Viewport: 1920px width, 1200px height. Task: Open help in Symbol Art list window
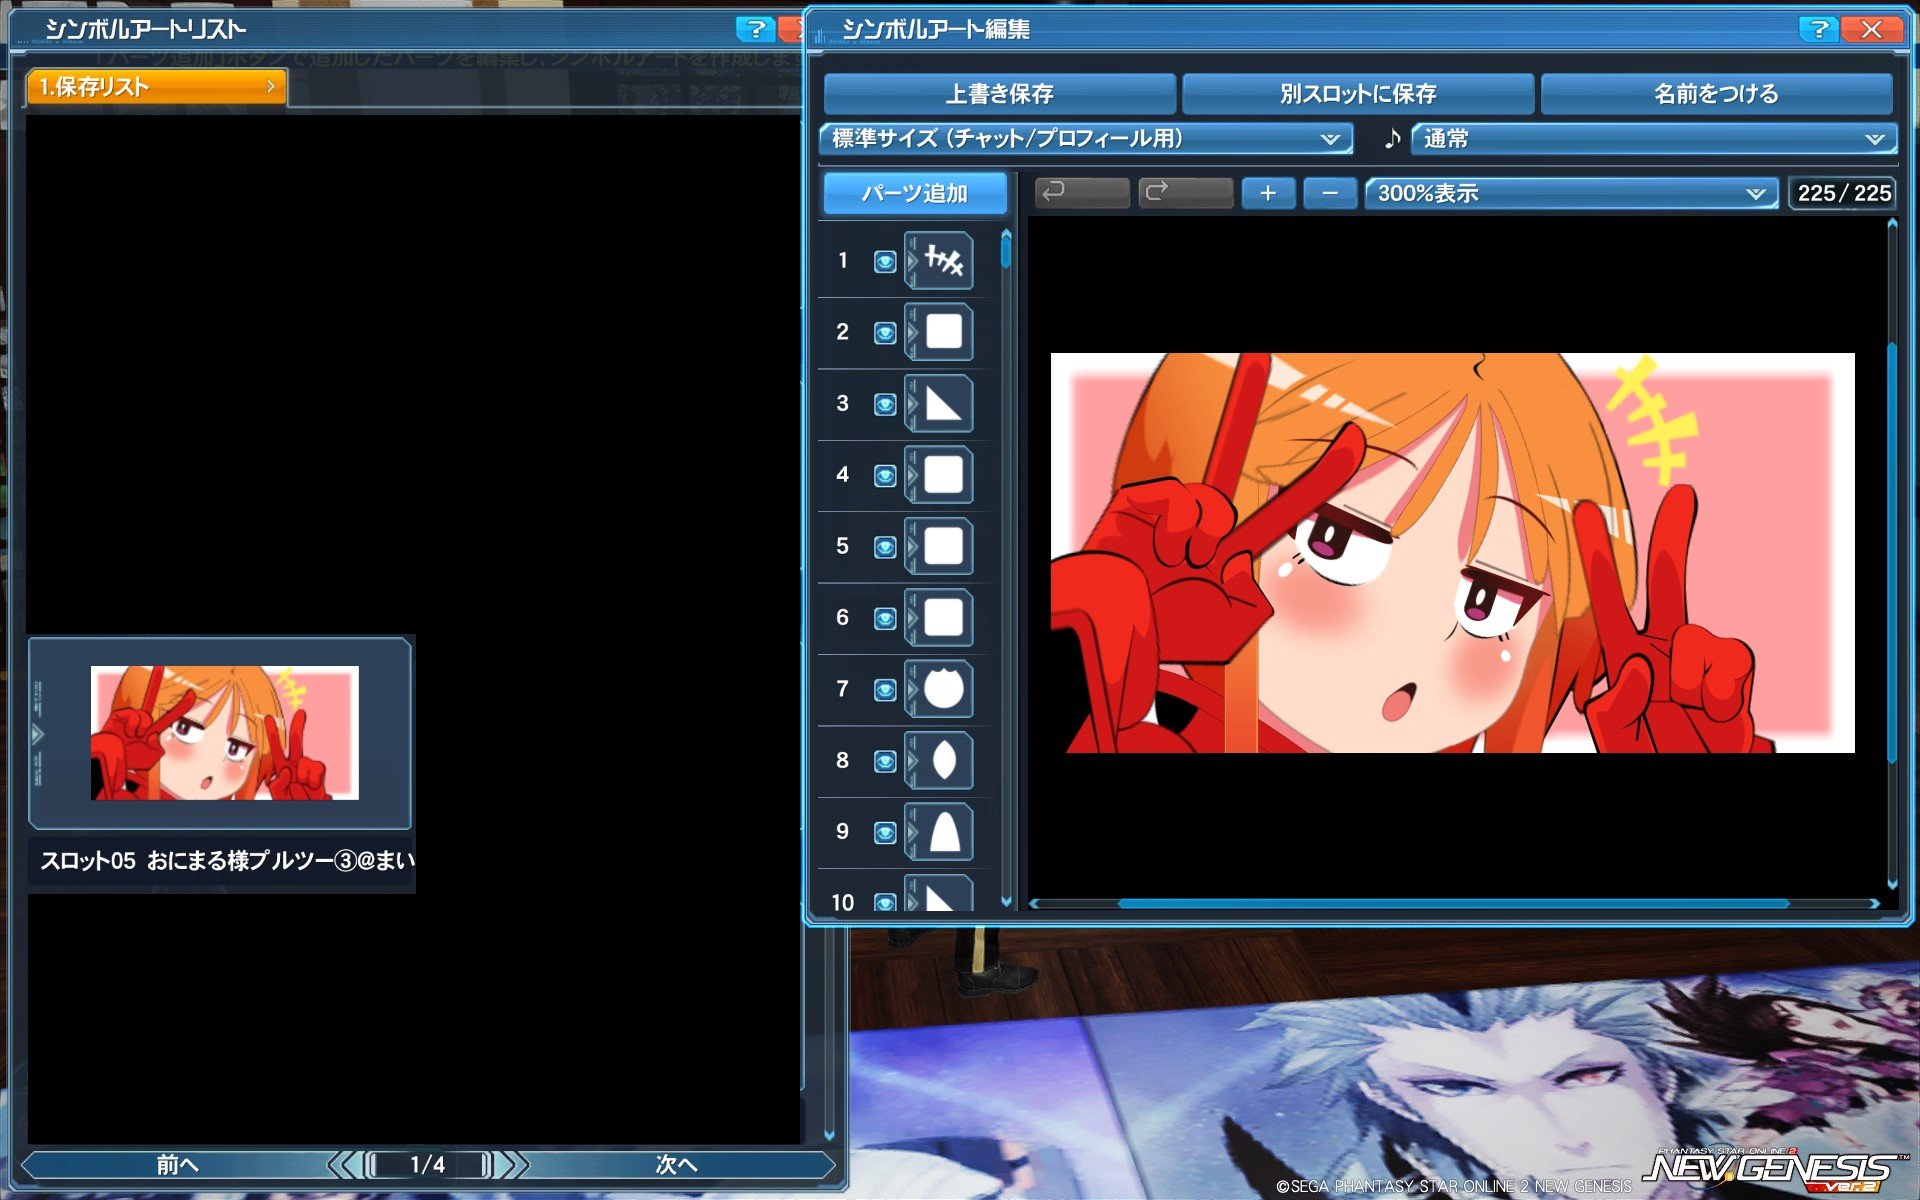(x=755, y=29)
